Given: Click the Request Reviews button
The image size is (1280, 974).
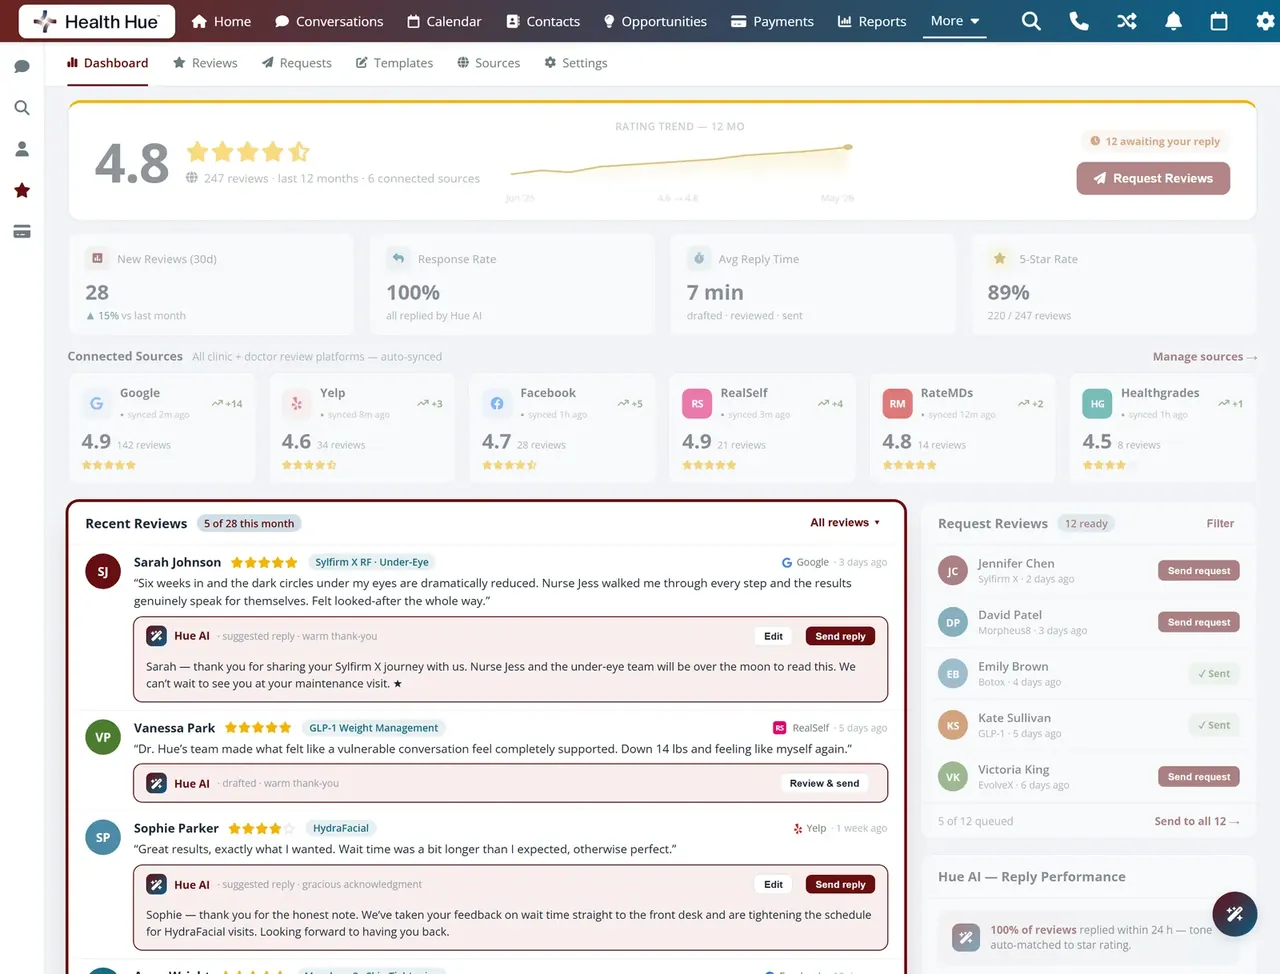Looking at the screenshot, I should pos(1153,178).
